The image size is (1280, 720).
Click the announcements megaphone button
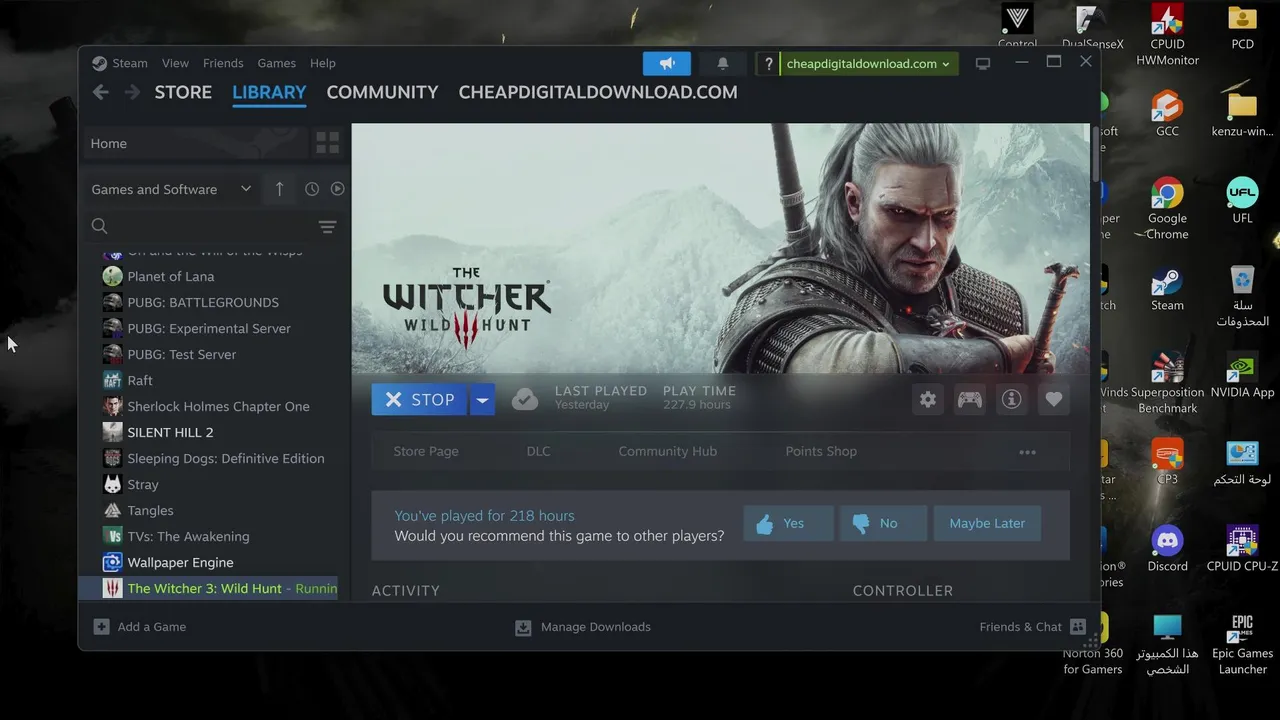click(667, 63)
